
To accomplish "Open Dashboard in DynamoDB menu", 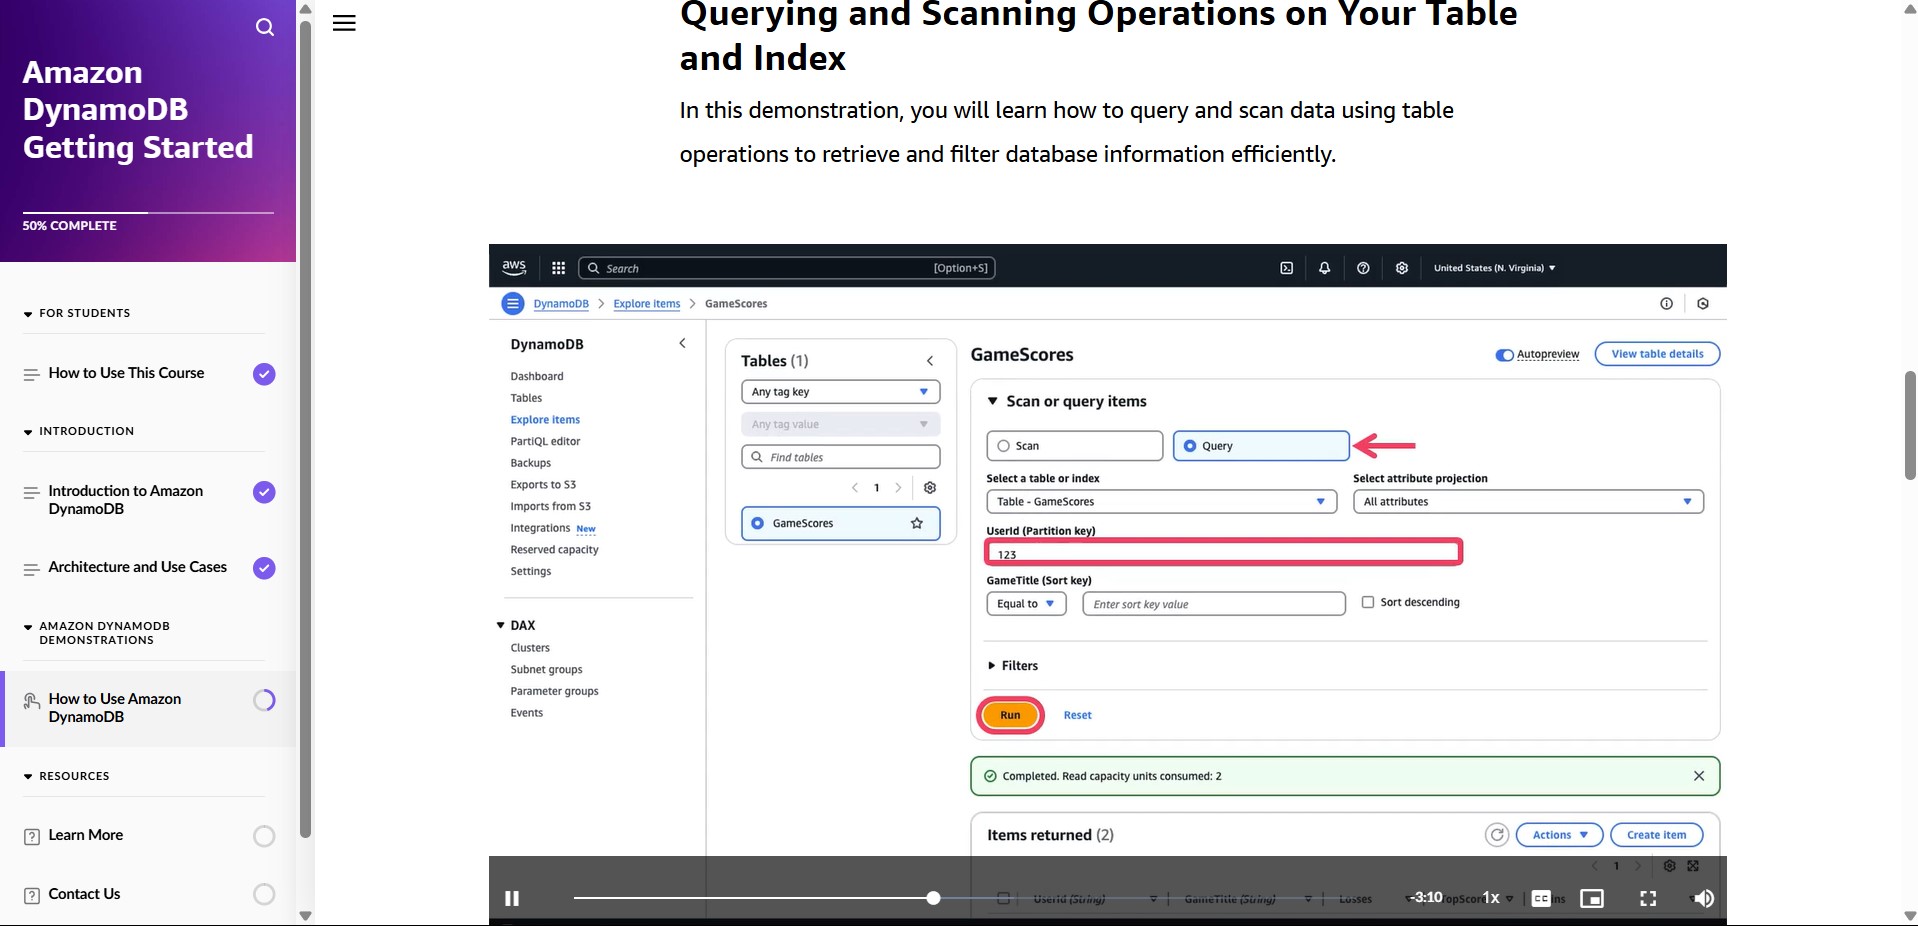I will point(537,376).
